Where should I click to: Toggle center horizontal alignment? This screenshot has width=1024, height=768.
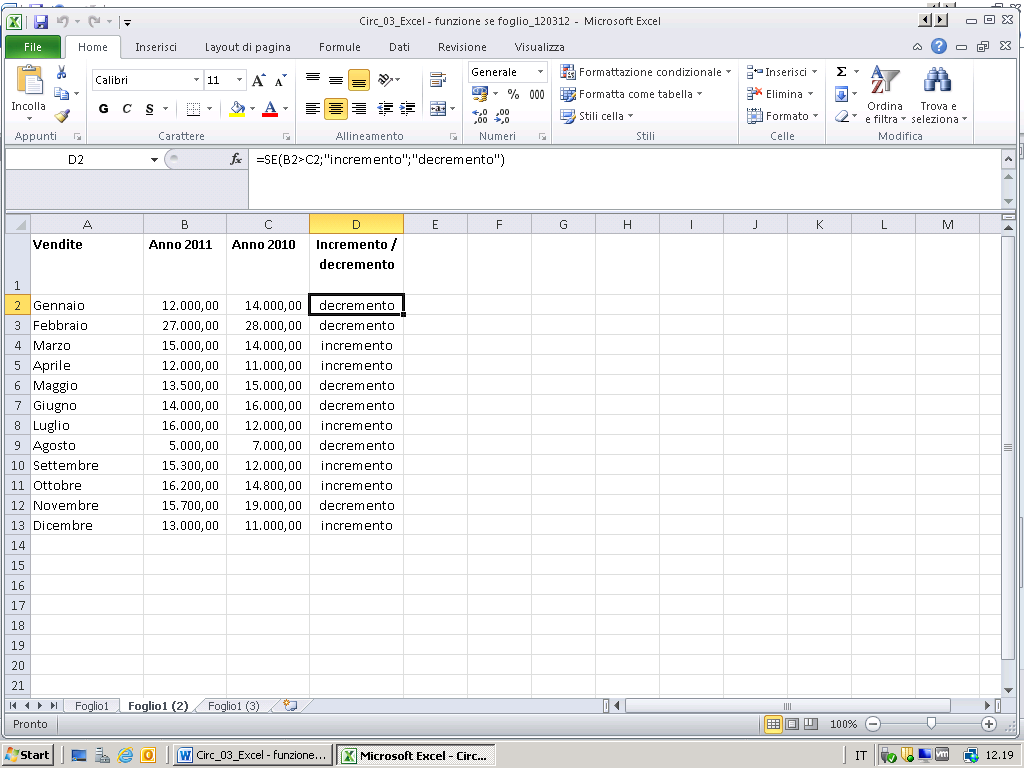[x=336, y=108]
